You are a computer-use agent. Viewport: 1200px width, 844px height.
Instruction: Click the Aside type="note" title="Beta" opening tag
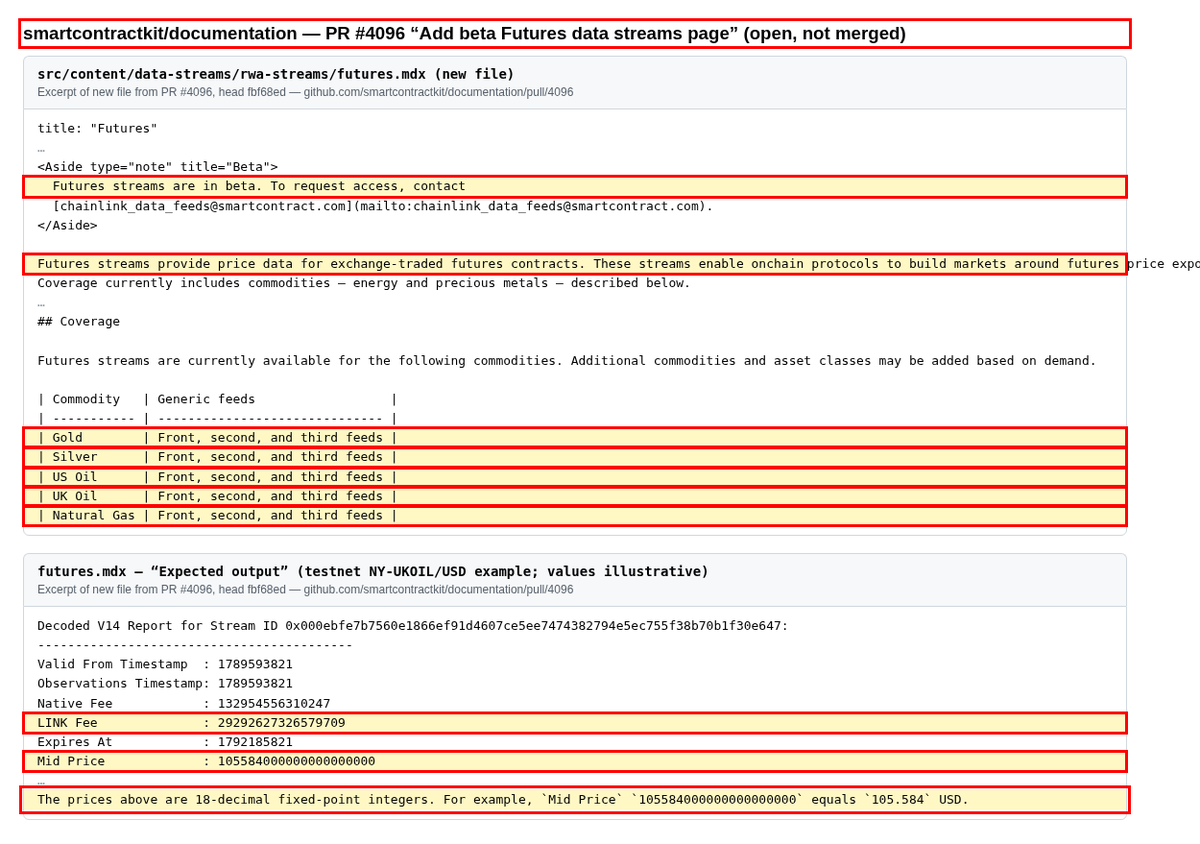(158, 167)
